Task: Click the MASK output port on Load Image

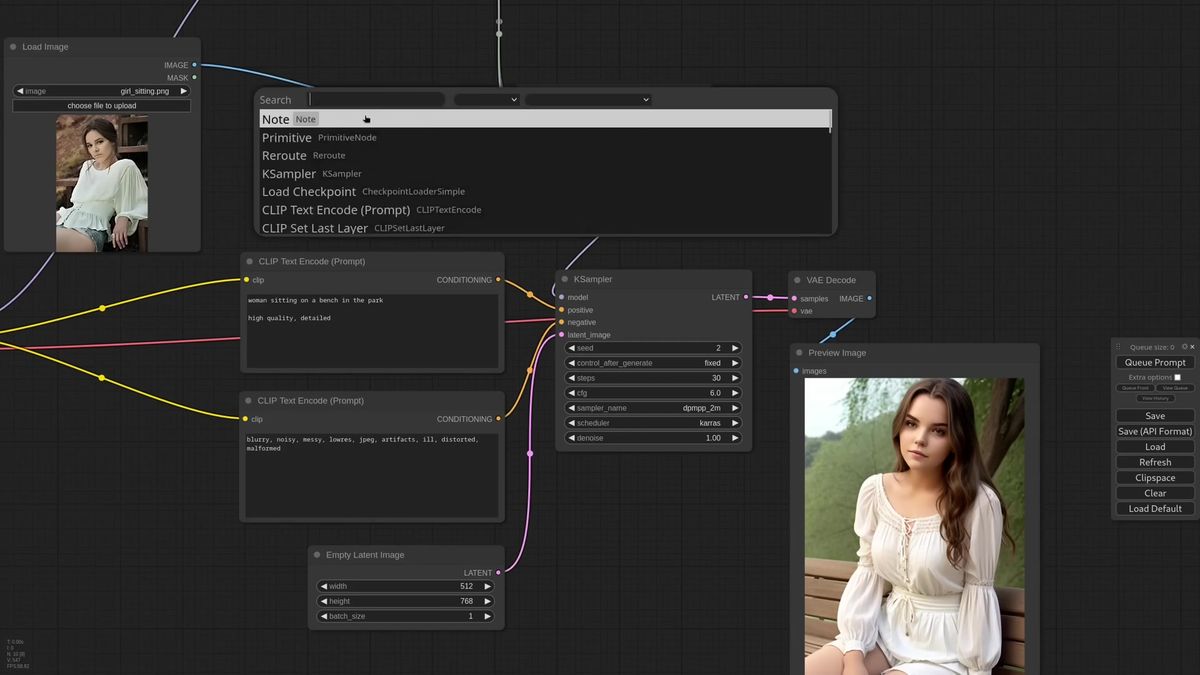Action: (195, 78)
